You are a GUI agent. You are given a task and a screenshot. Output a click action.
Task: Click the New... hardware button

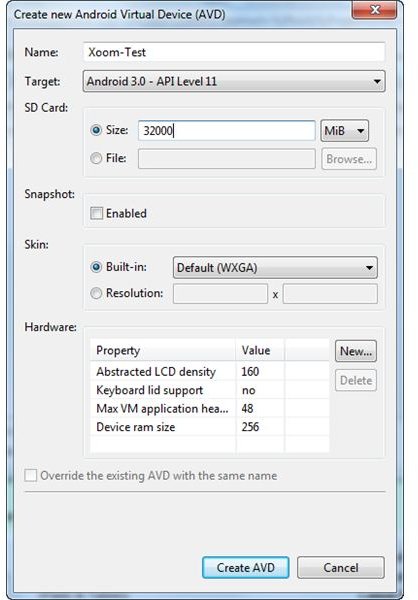(356, 351)
